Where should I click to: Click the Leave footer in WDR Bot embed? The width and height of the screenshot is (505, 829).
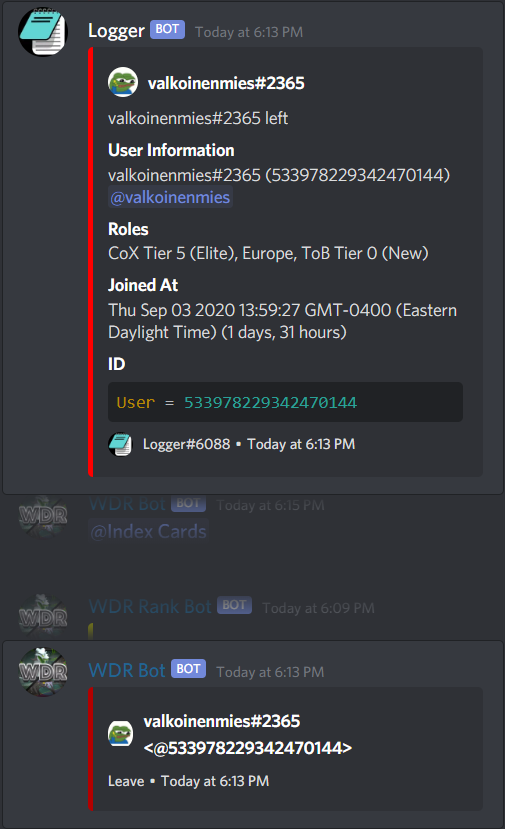(x=126, y=781)
